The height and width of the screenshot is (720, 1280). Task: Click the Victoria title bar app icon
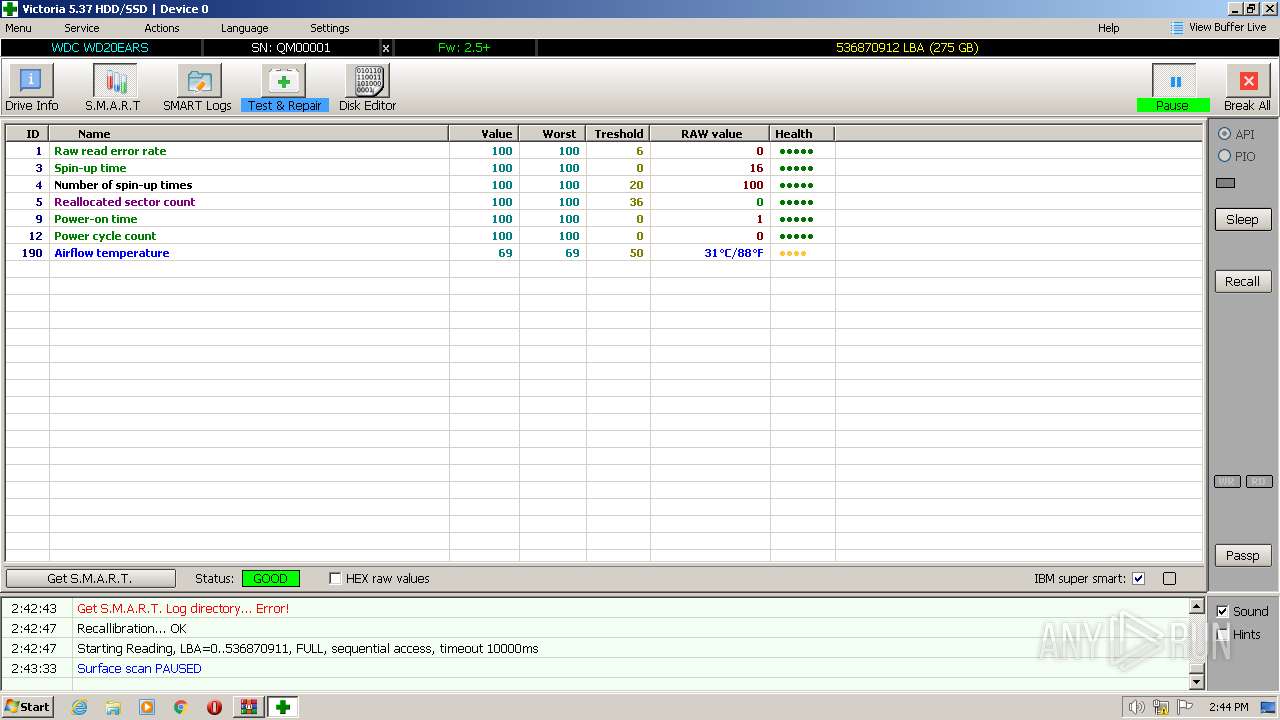pos(9,9)
